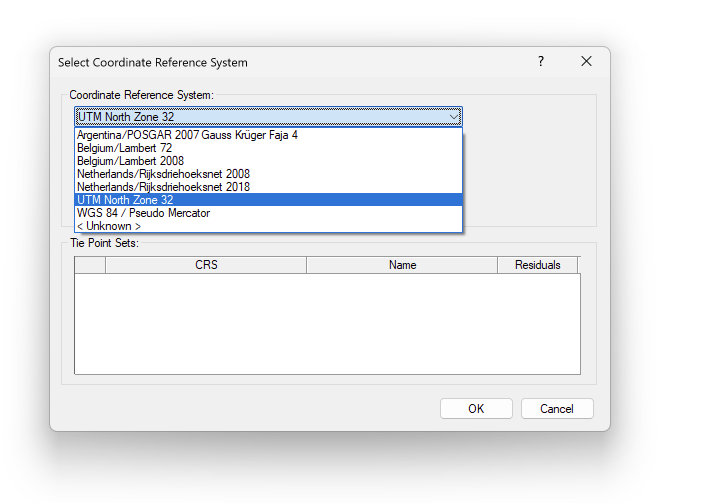The image size is (714, 503).
Task: Click the Name column header
Action: click(402, 265)
